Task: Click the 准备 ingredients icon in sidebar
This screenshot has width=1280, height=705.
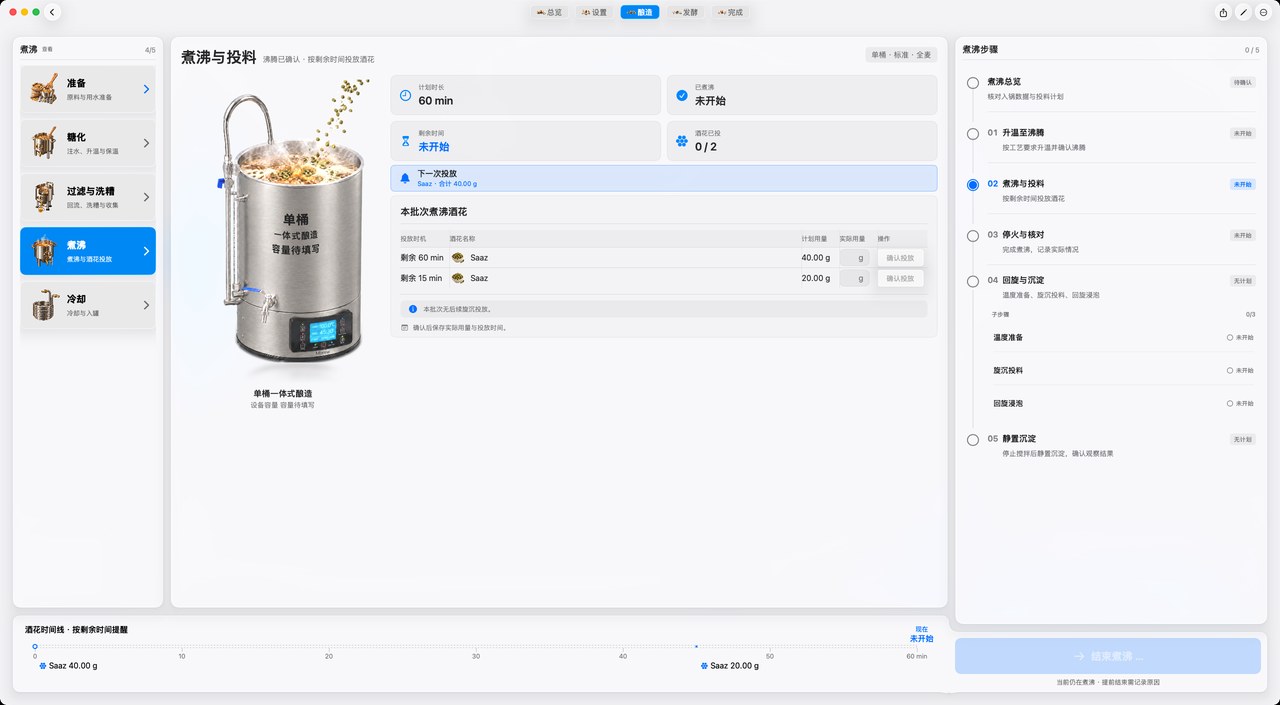Action: pyautogui.click(x=44, y=89)
